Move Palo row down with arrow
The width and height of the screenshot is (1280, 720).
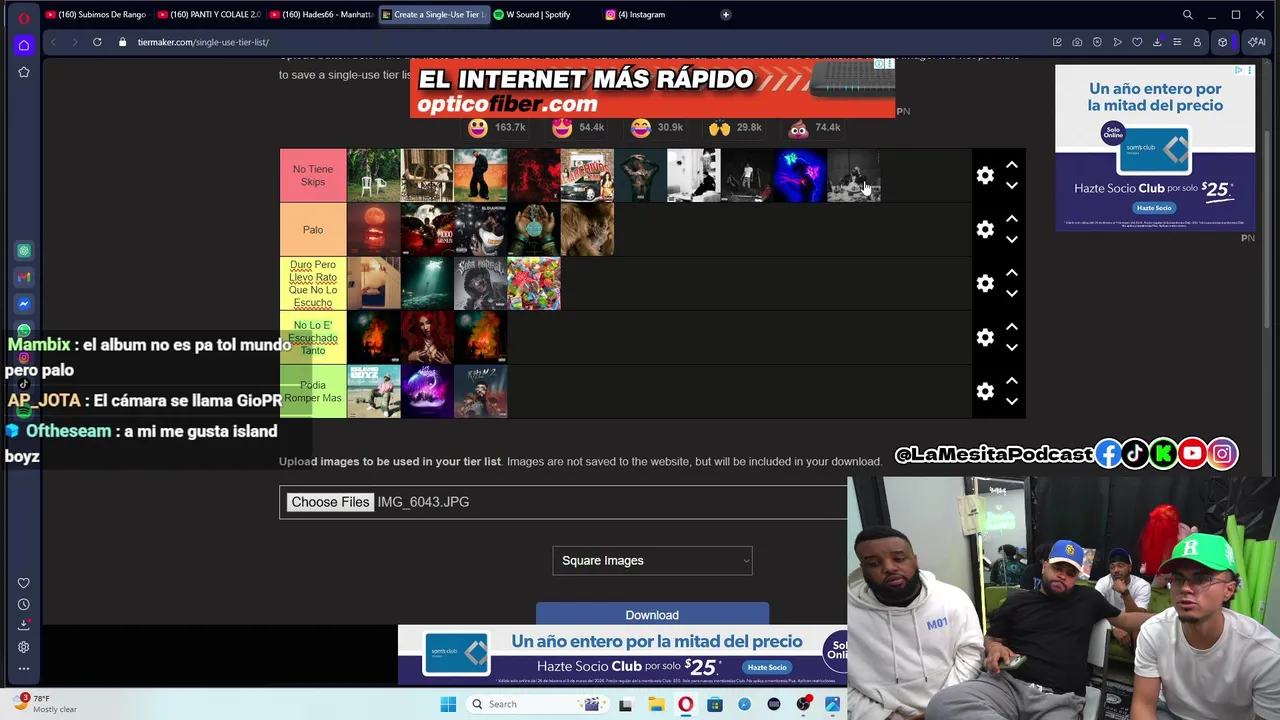tap(1011, 240)
